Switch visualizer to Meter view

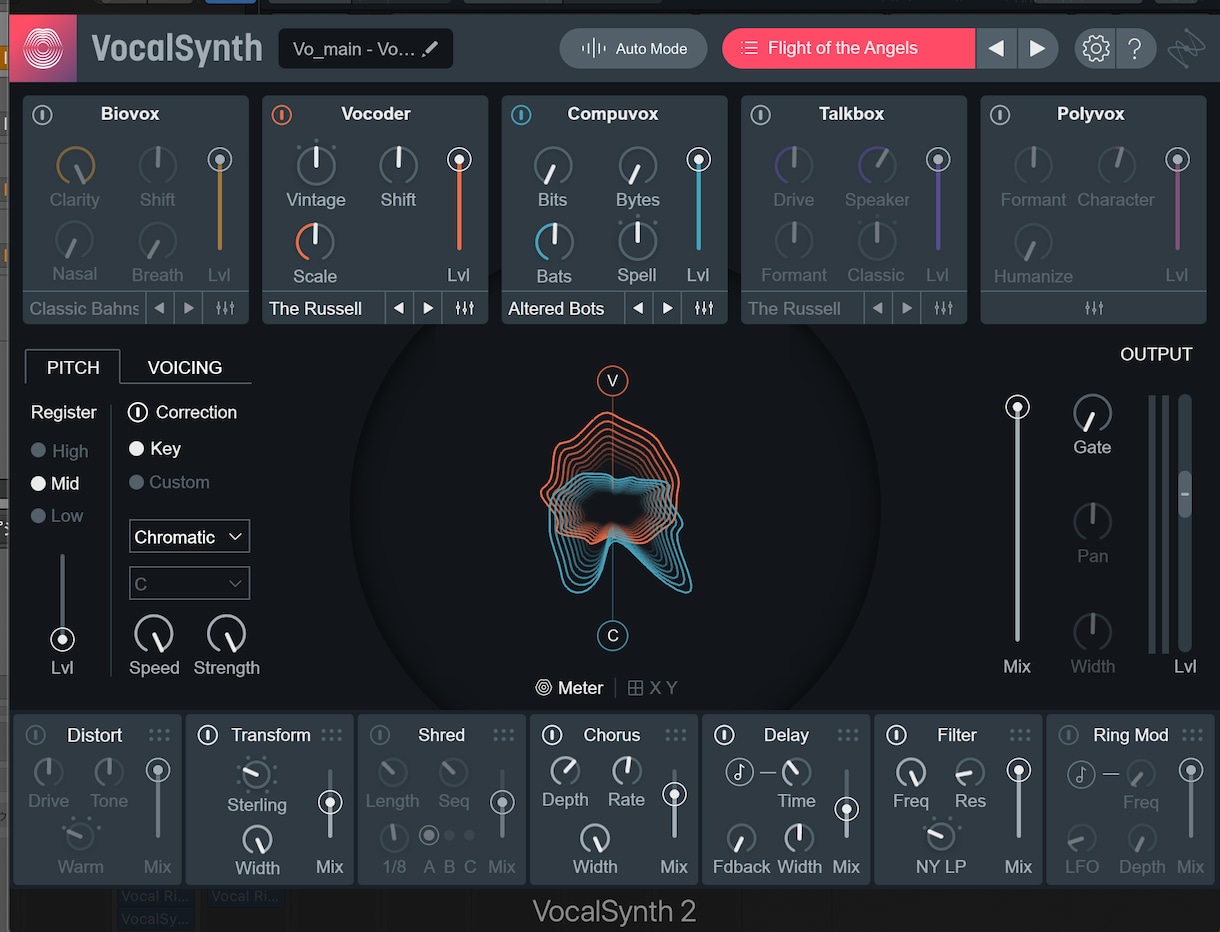point(569,688)
